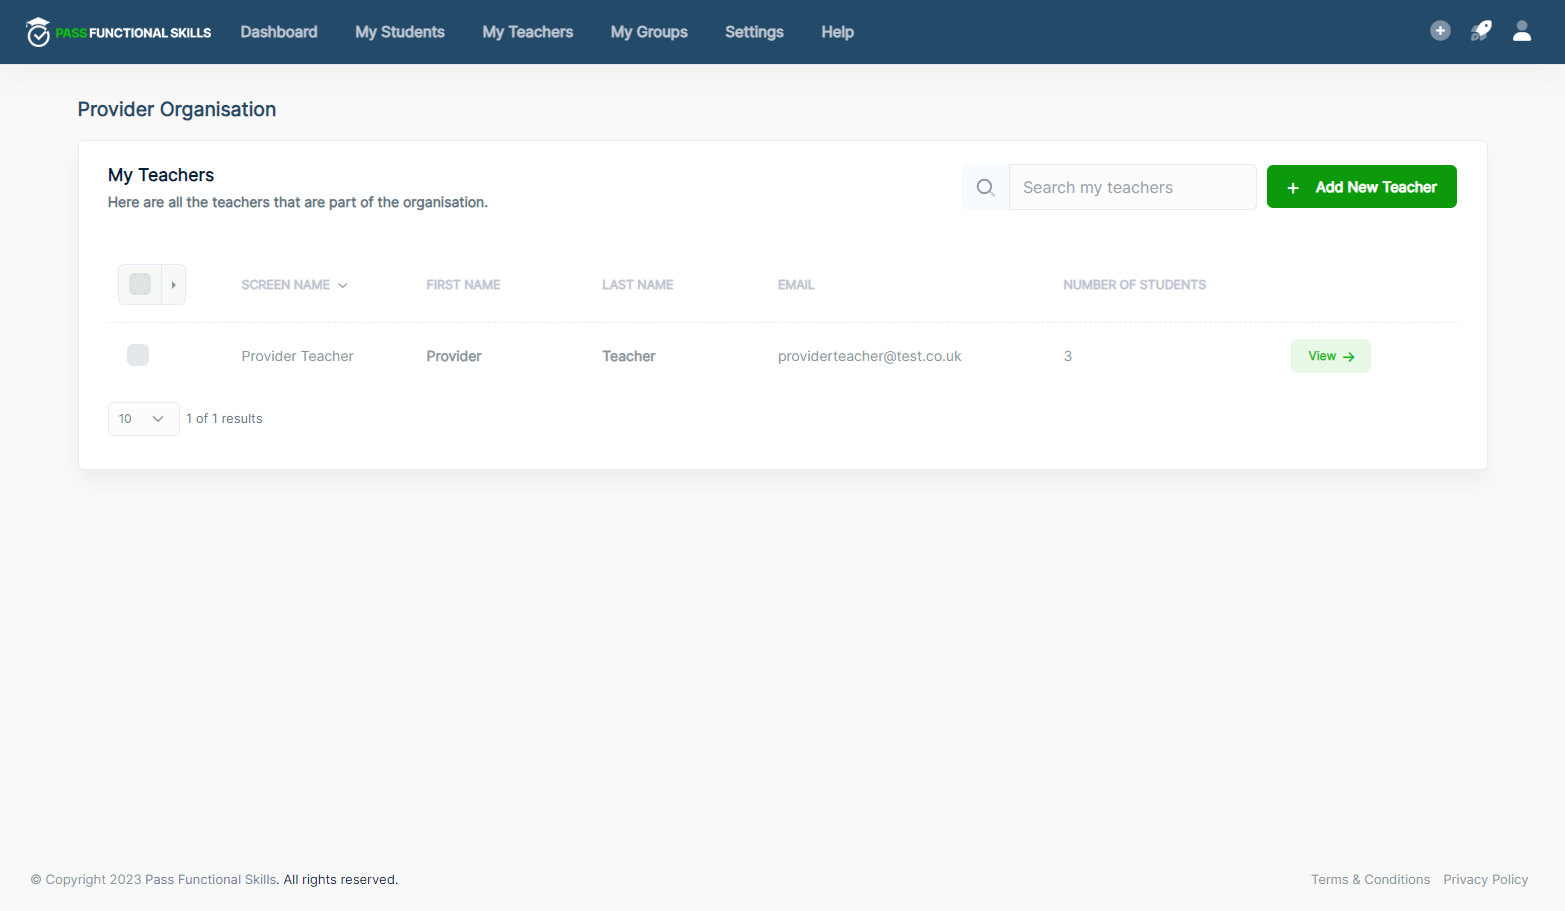Click the First Name column header
The height and width of the screenshot is (911, 1565).
(x=463, y=285)
